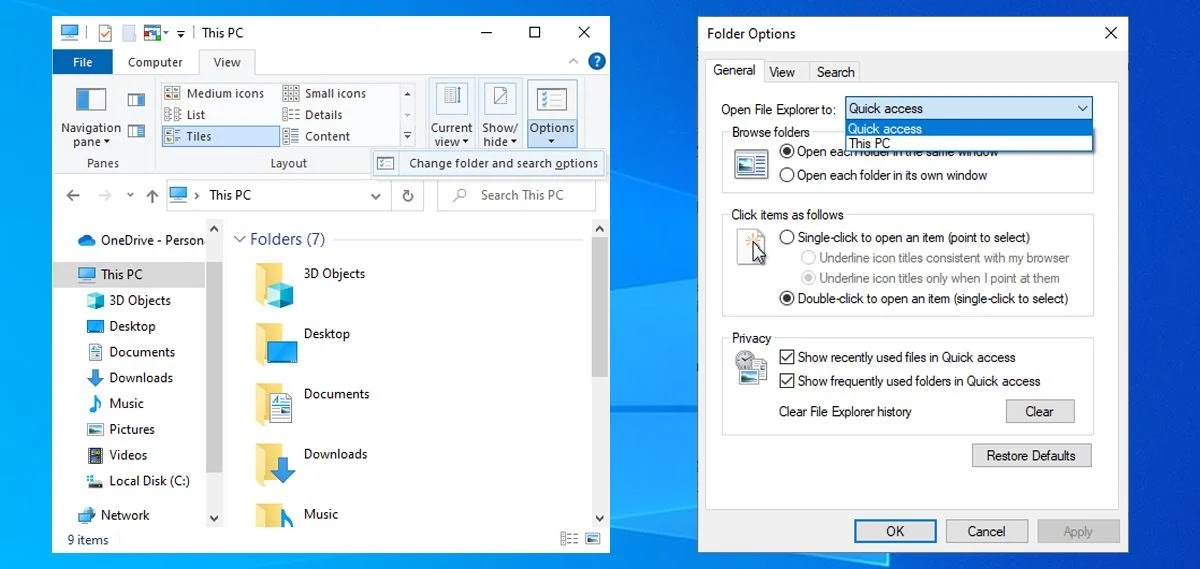Choose the Details layout option
This screenshot has height=569, width=1200.
313,115
